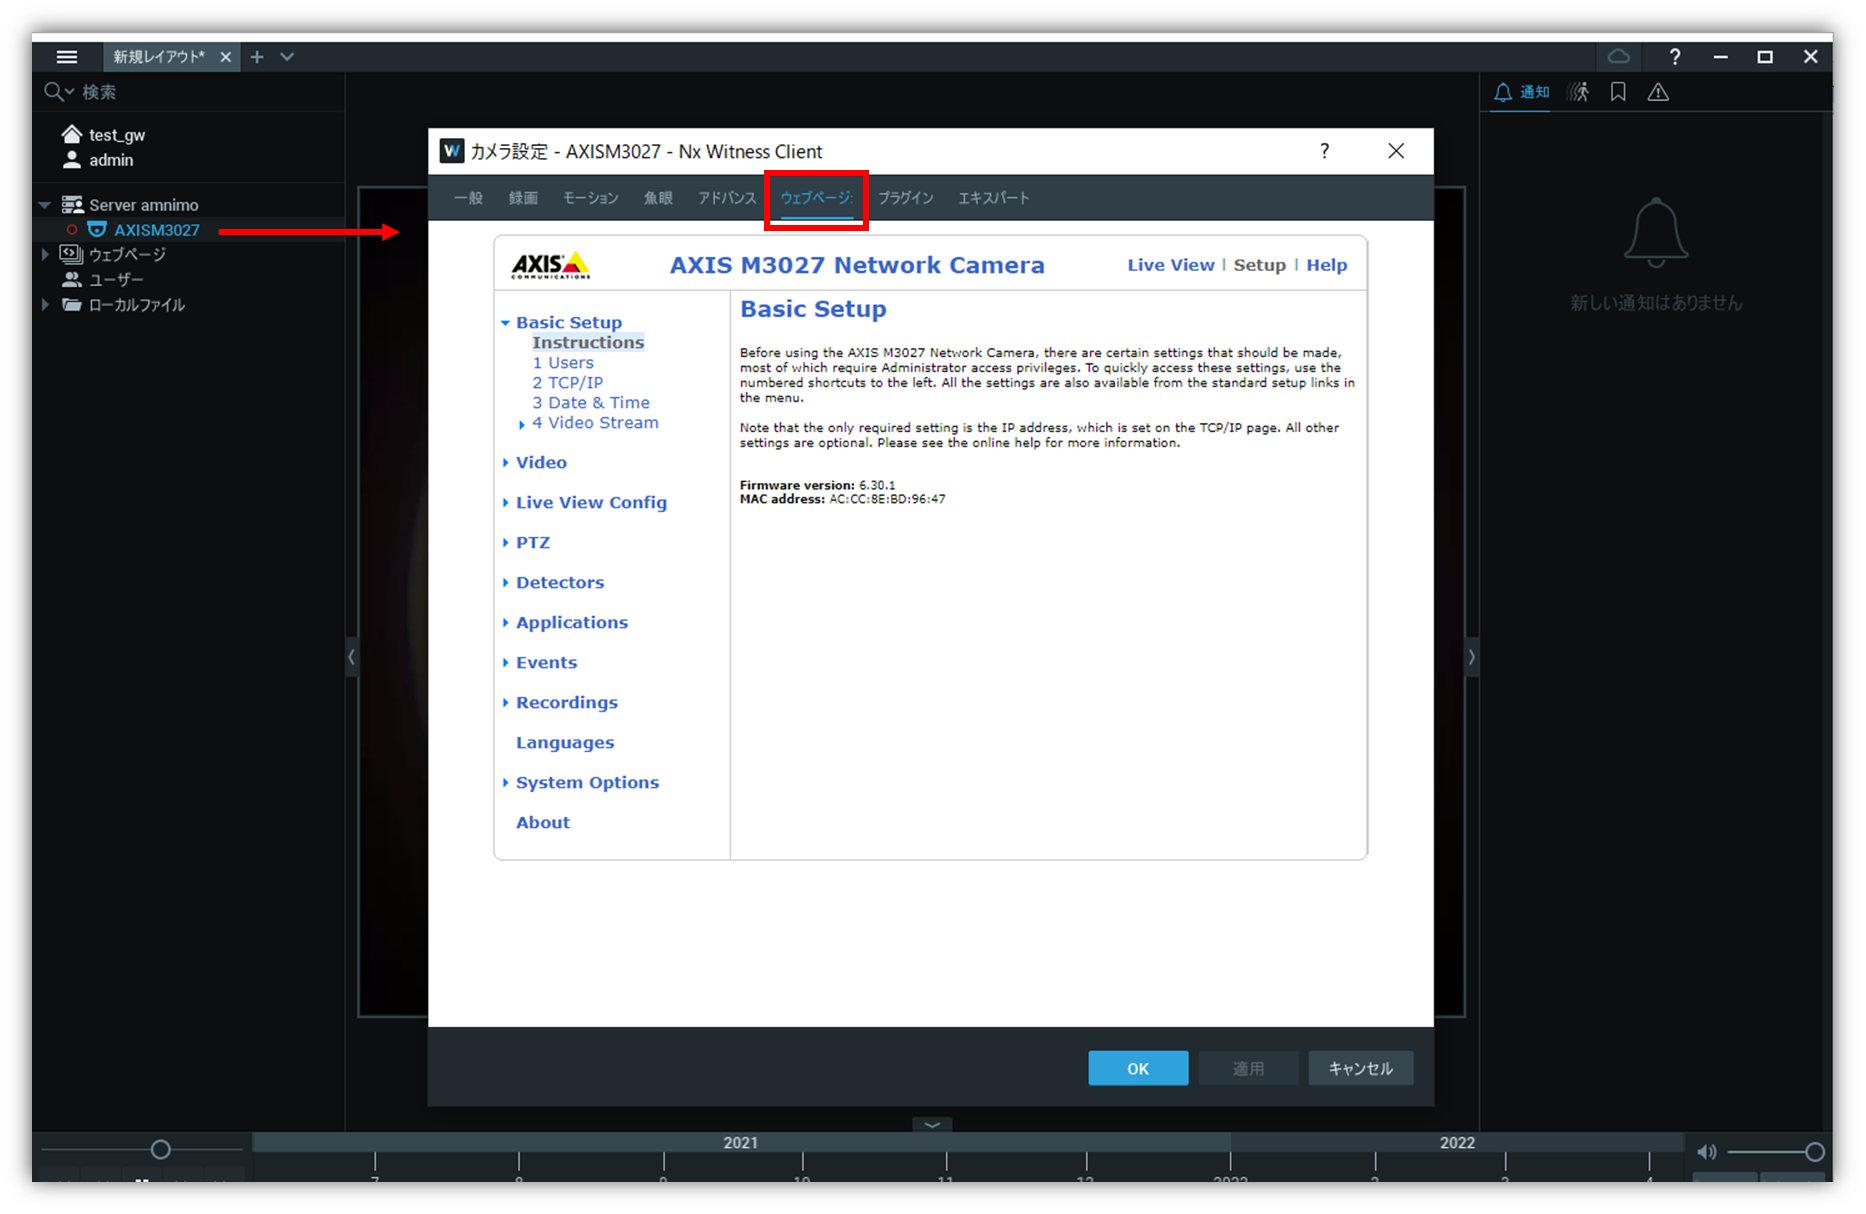1866x1214 pixels.
Task: Open the alerts warning triangle icon
Action: coord(1658,92)
